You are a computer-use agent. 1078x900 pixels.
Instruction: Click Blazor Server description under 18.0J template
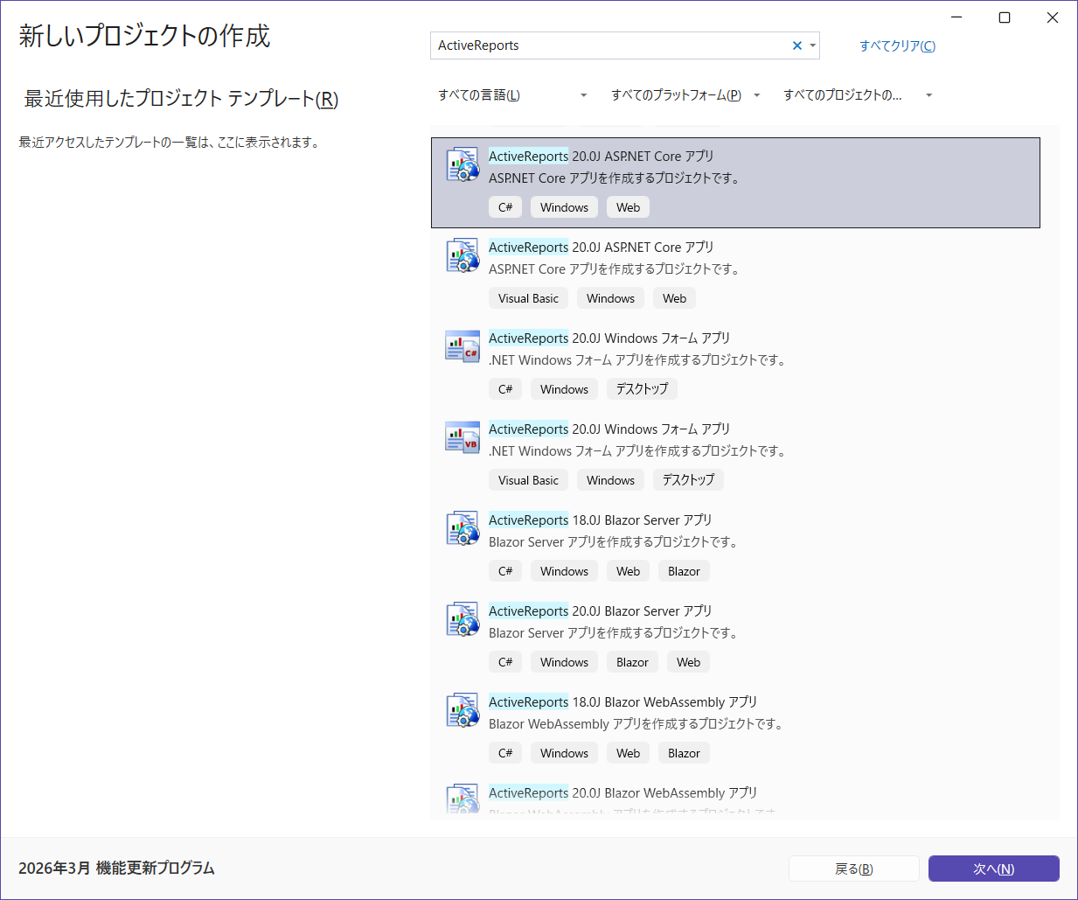click(614, 542)
